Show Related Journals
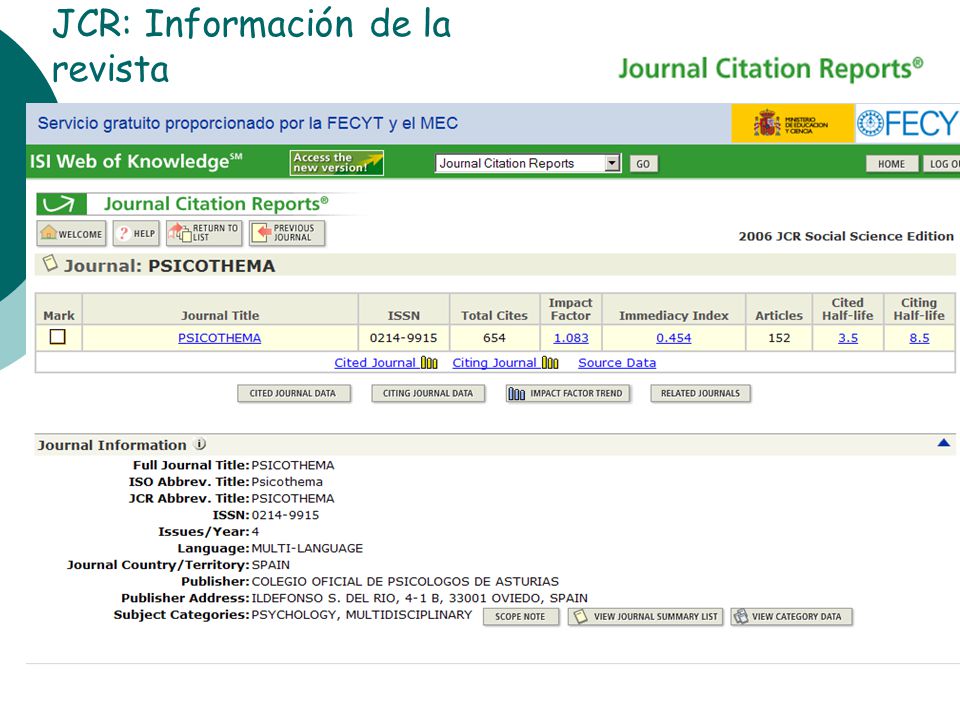 [700, 394]
